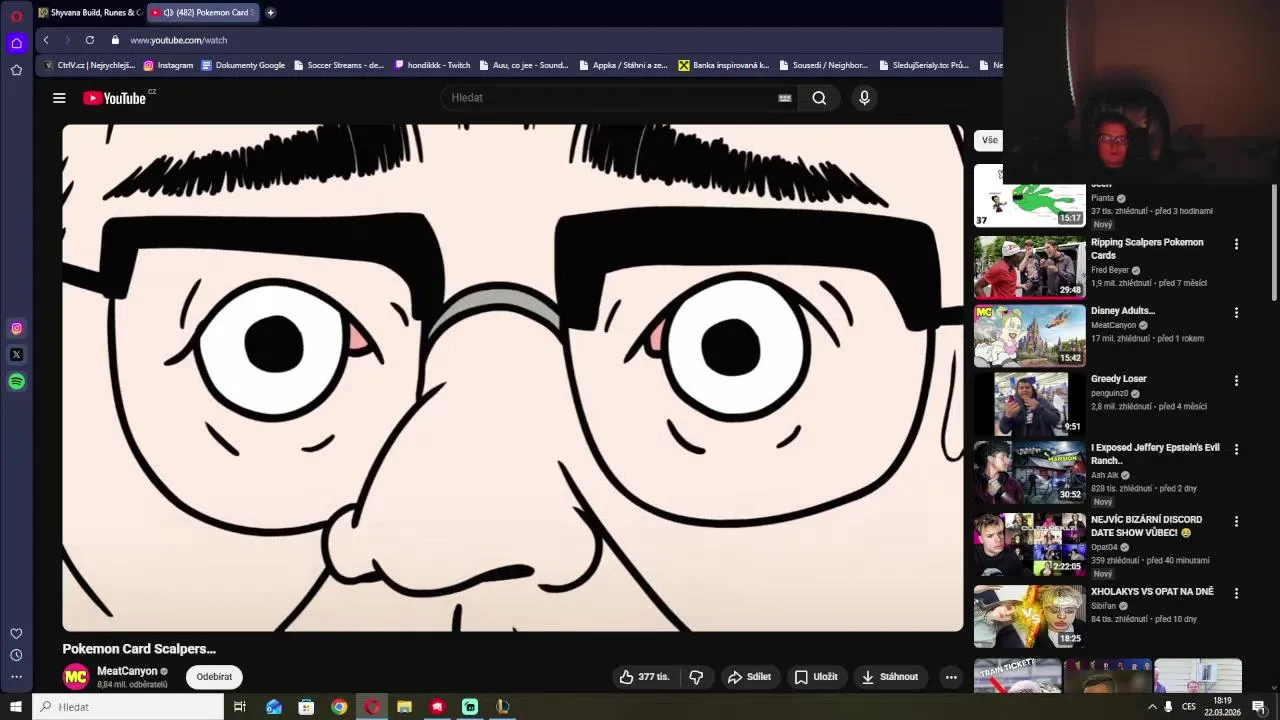Image resolution: width=1280 pixels, height=720 pixels.
Task: Open X (Twitter) in the Opera sidebar
Action: click(16, 354)
